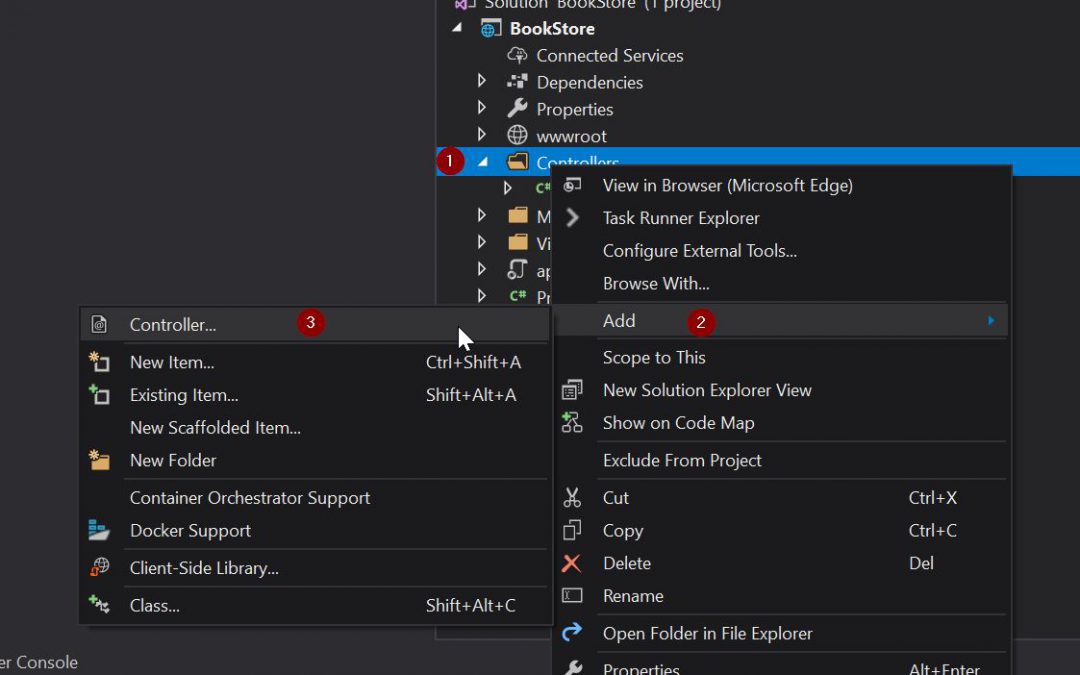Collapse the Controllers folder arrow
The width and height of the screenshot is (1080, 675).
click(x=483, y=161)
